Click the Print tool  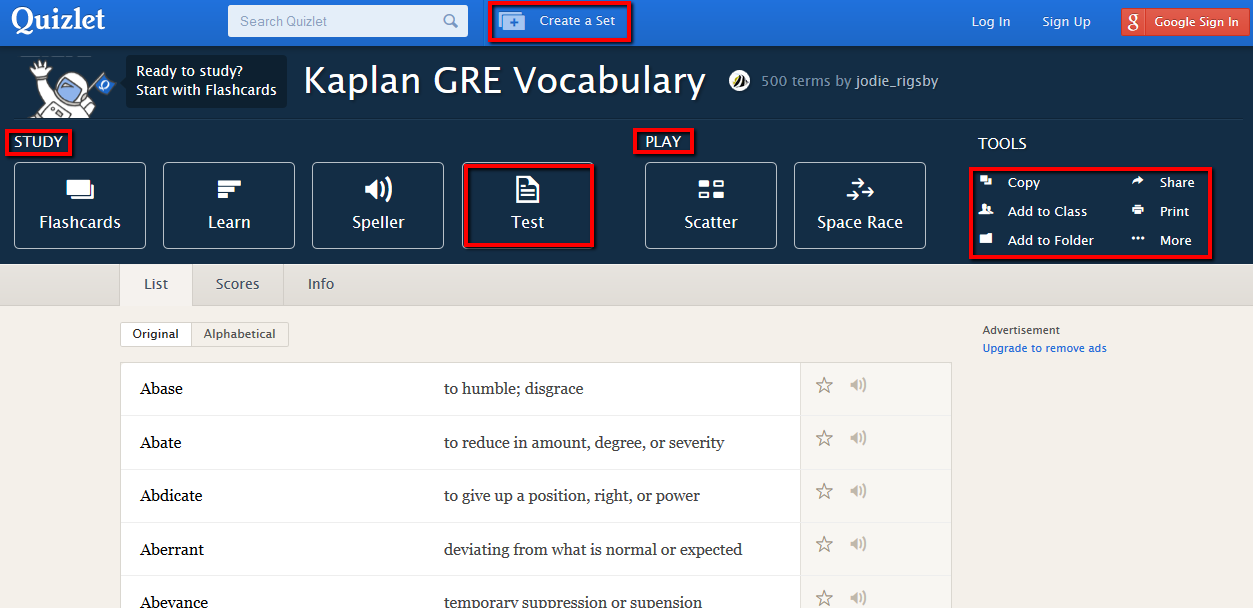point(1160,211)
